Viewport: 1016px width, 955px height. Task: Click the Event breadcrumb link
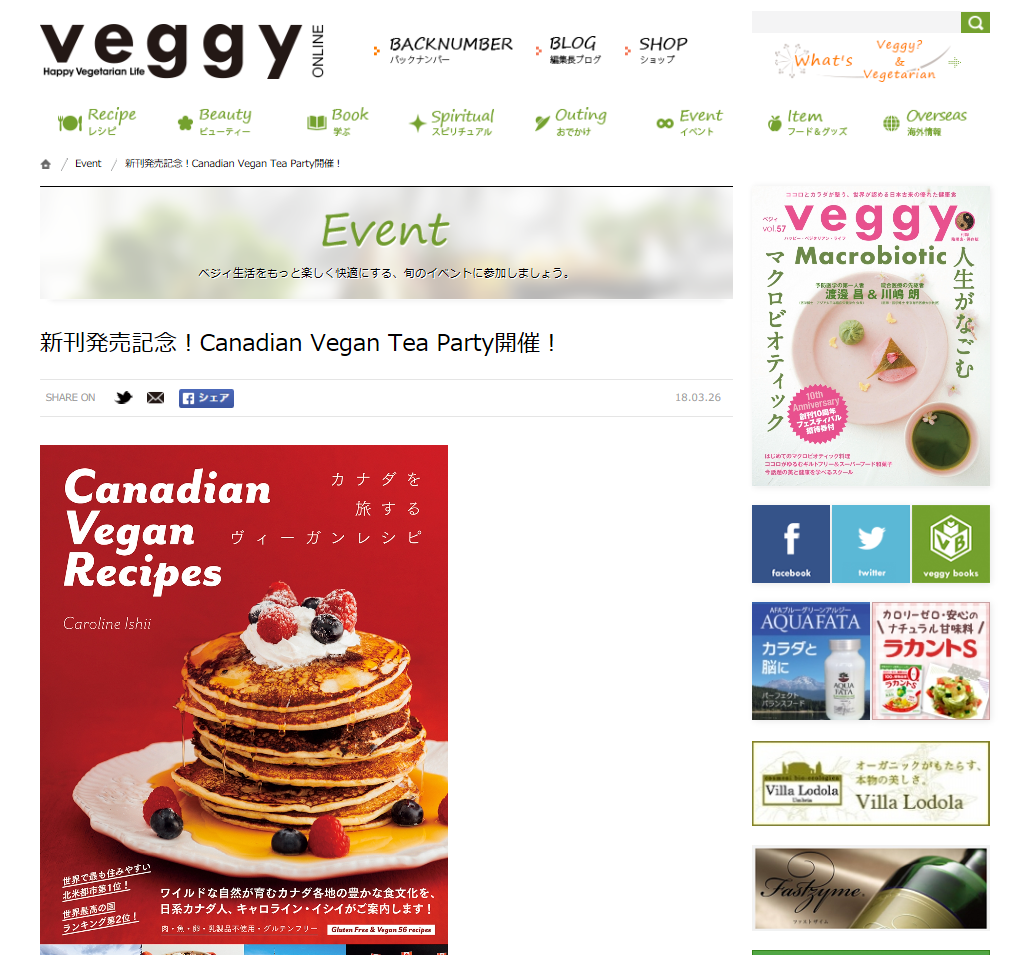(x=88, y=163)
